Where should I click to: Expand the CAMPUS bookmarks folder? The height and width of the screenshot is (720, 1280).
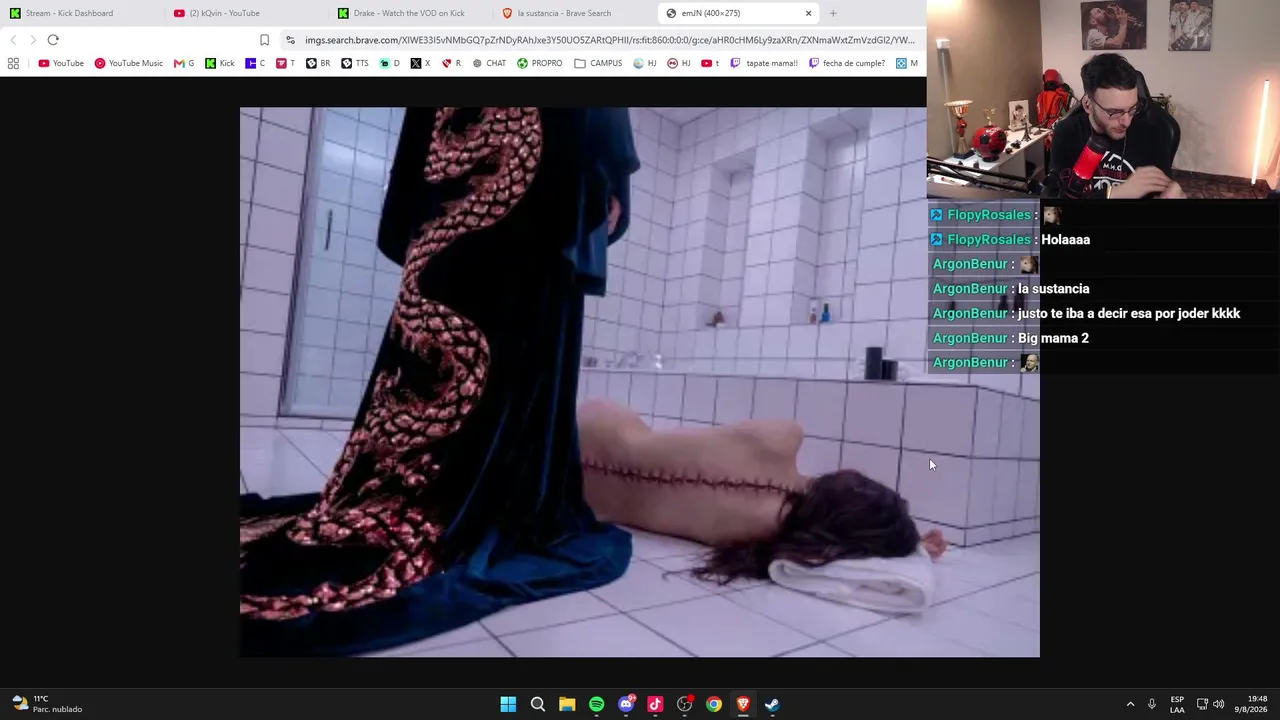click(599, 63)
